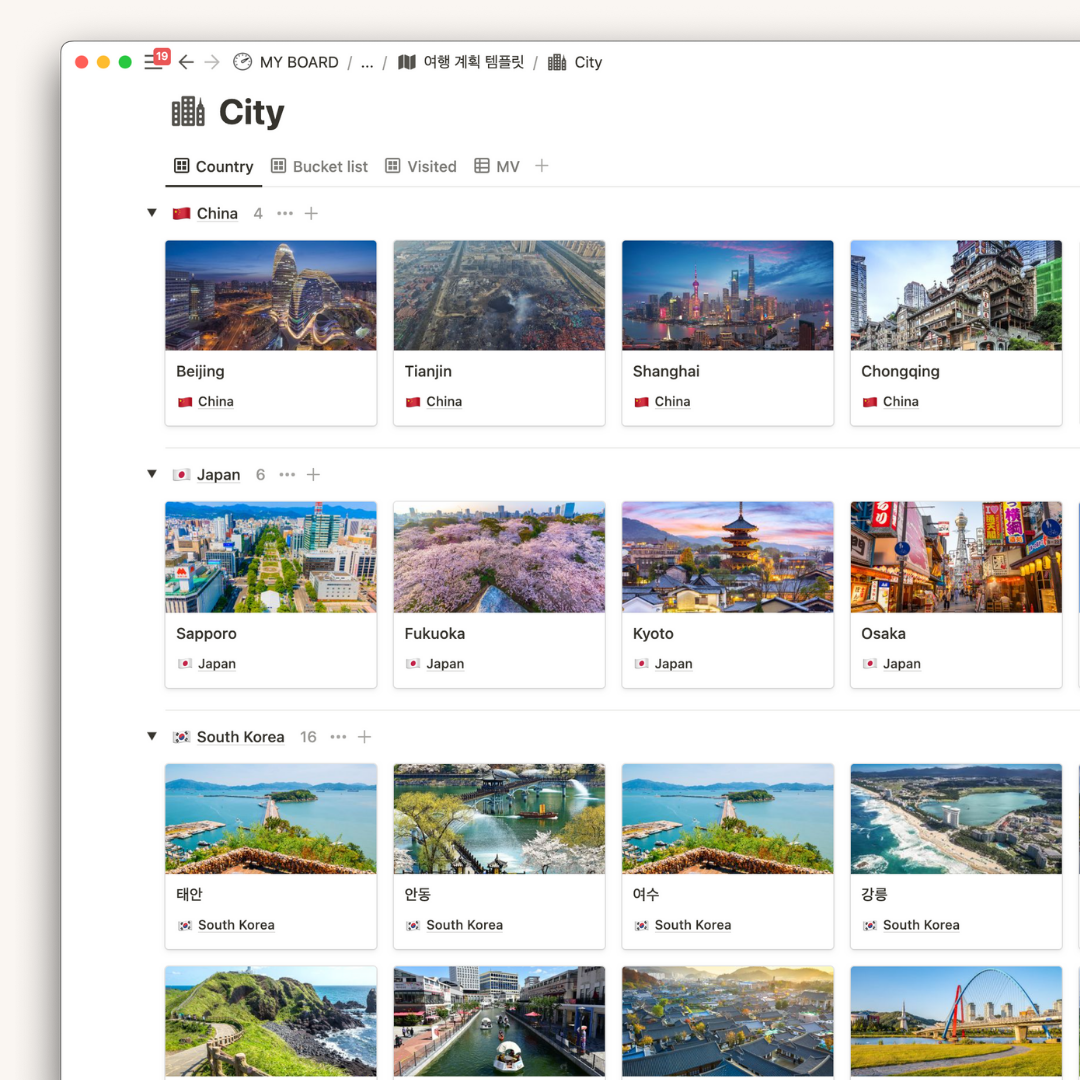Open the Japan group header link
1080x1080 pixels.
pos(218,475)
